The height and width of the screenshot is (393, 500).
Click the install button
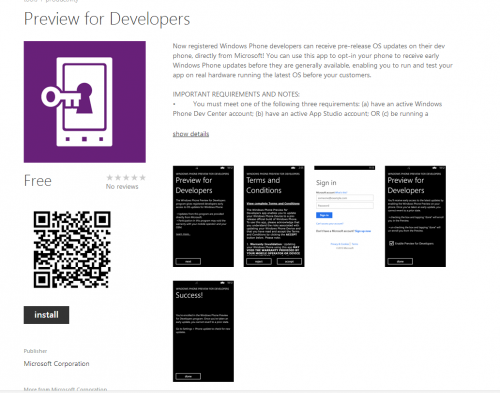tap(46, 315)
